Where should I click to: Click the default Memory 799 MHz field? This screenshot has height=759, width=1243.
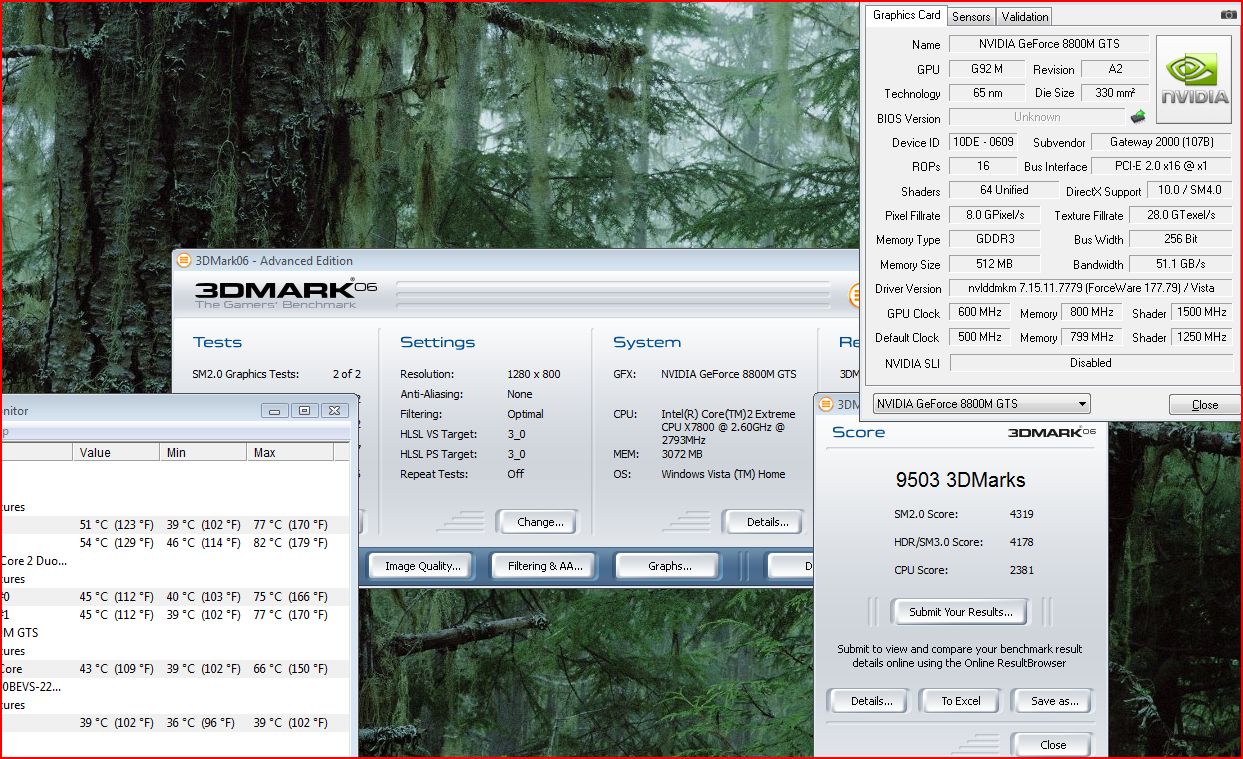[1091, 337]
